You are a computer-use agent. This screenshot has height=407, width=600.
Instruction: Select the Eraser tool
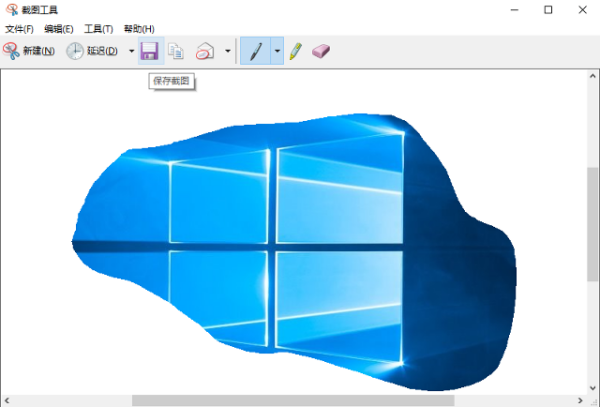click(321, 51)
